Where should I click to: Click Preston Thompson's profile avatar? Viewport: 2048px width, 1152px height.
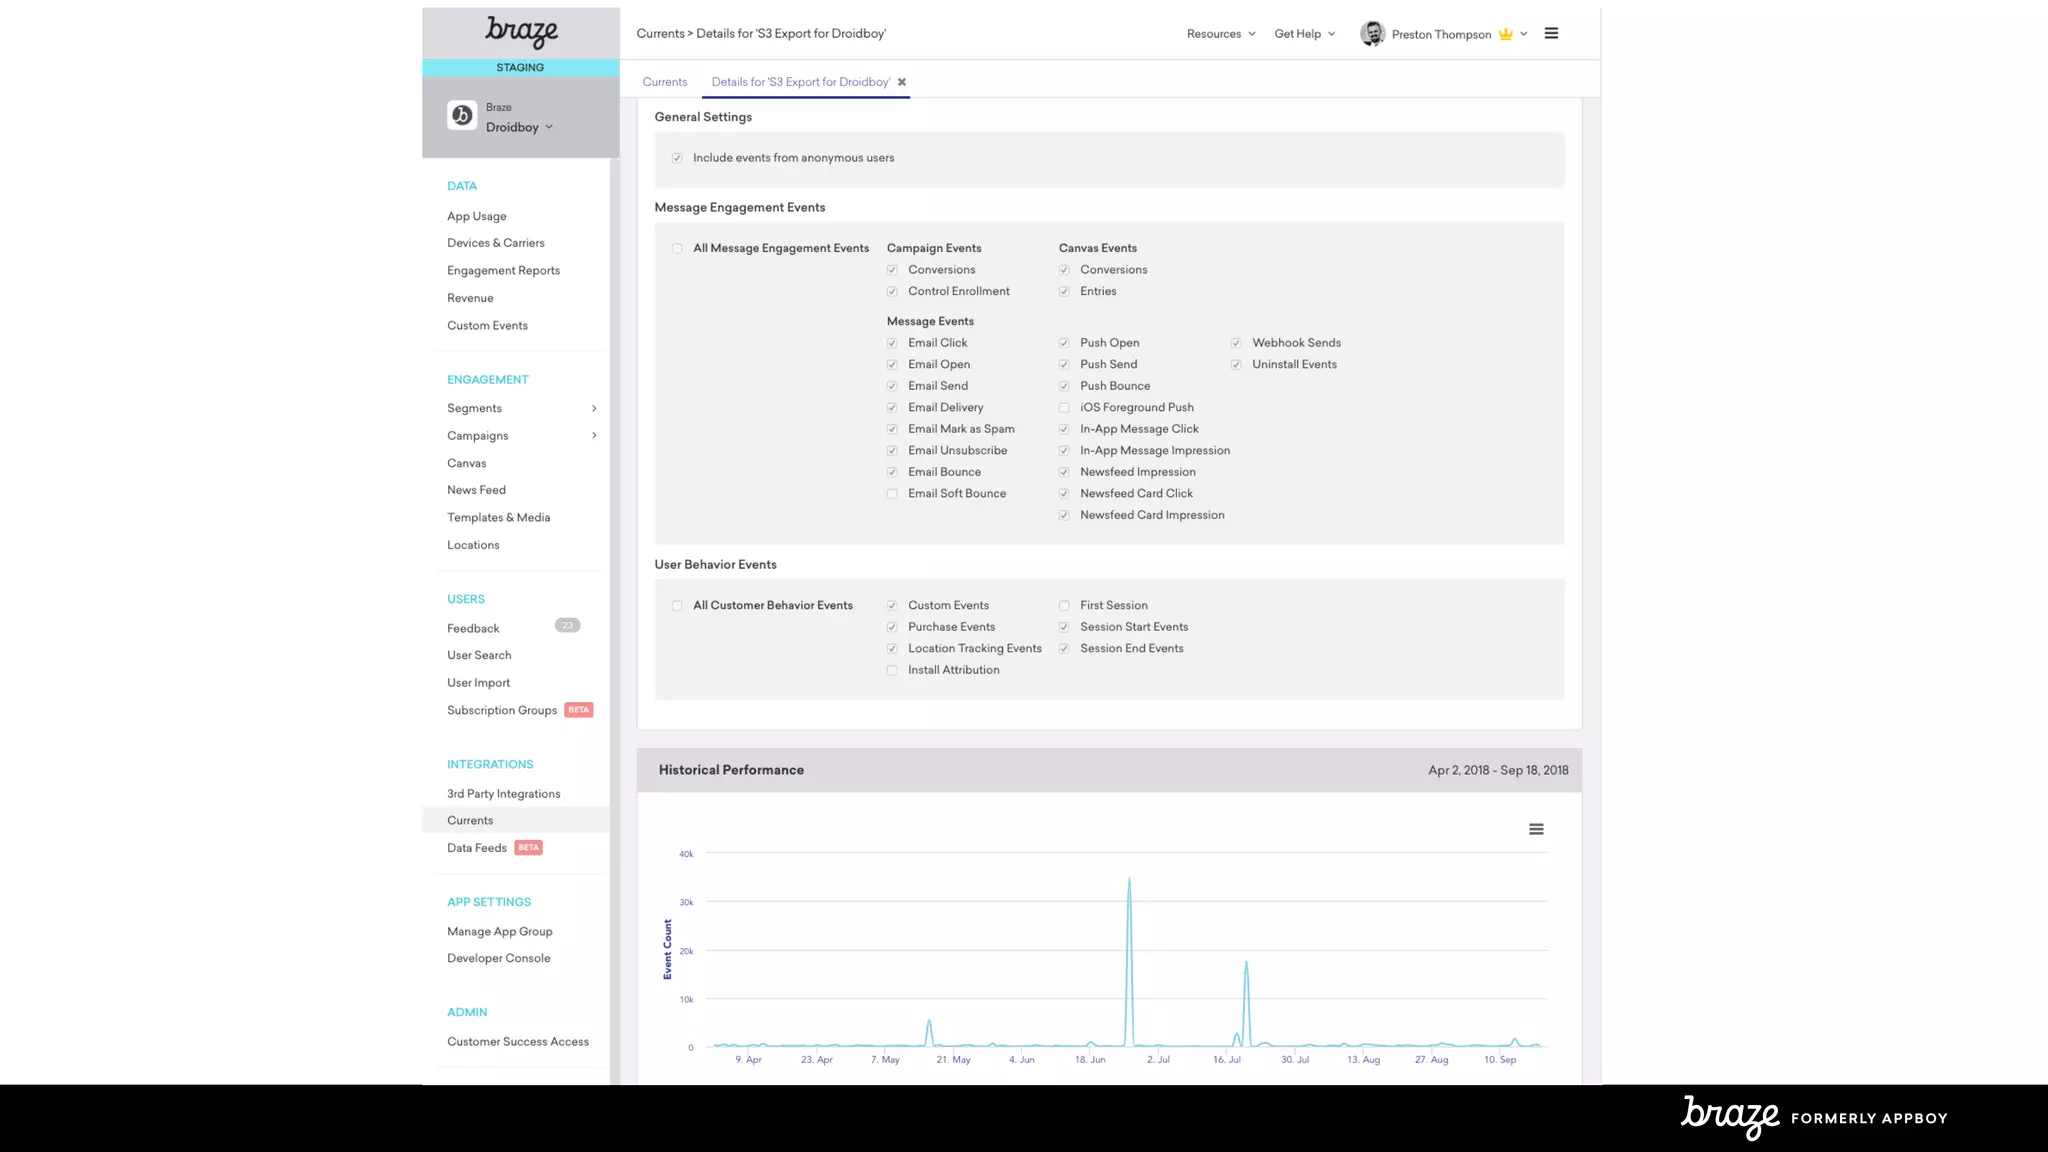click(x=1373, y=34)
